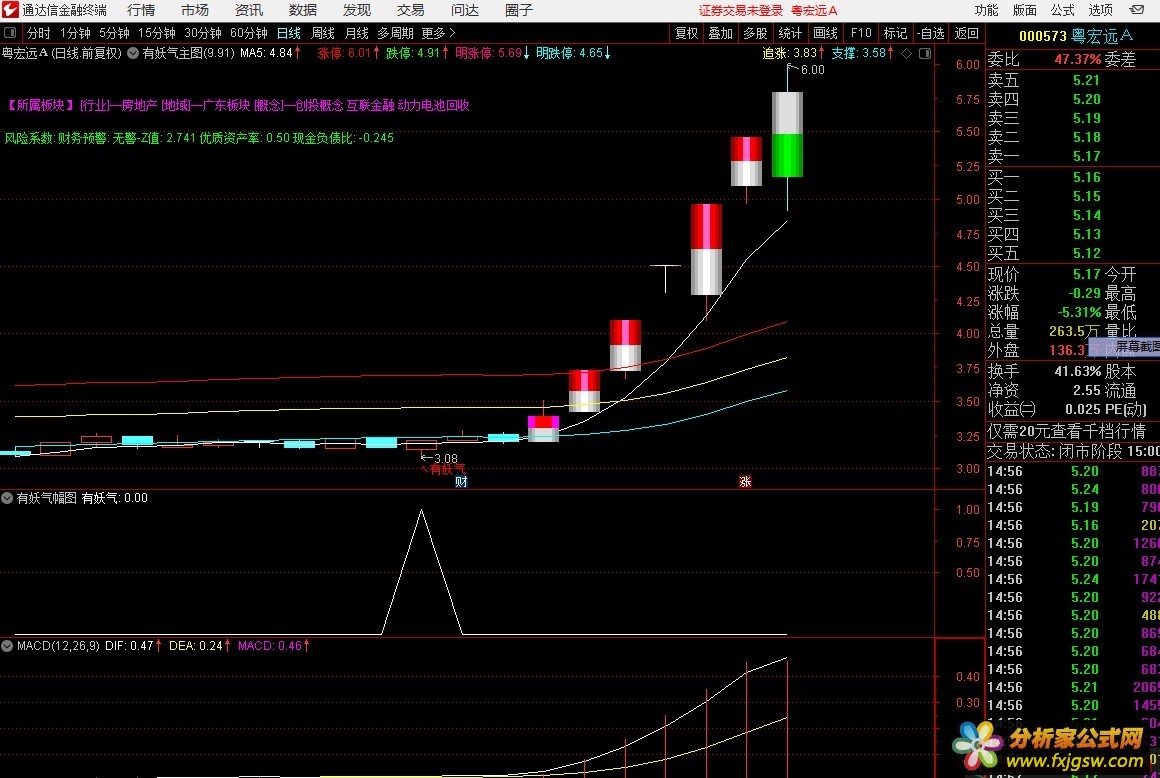Viewport: 1160px width, 778px height.
Task: Open the MACD indicator dropdown circle
Action: [x=7, y=646]
